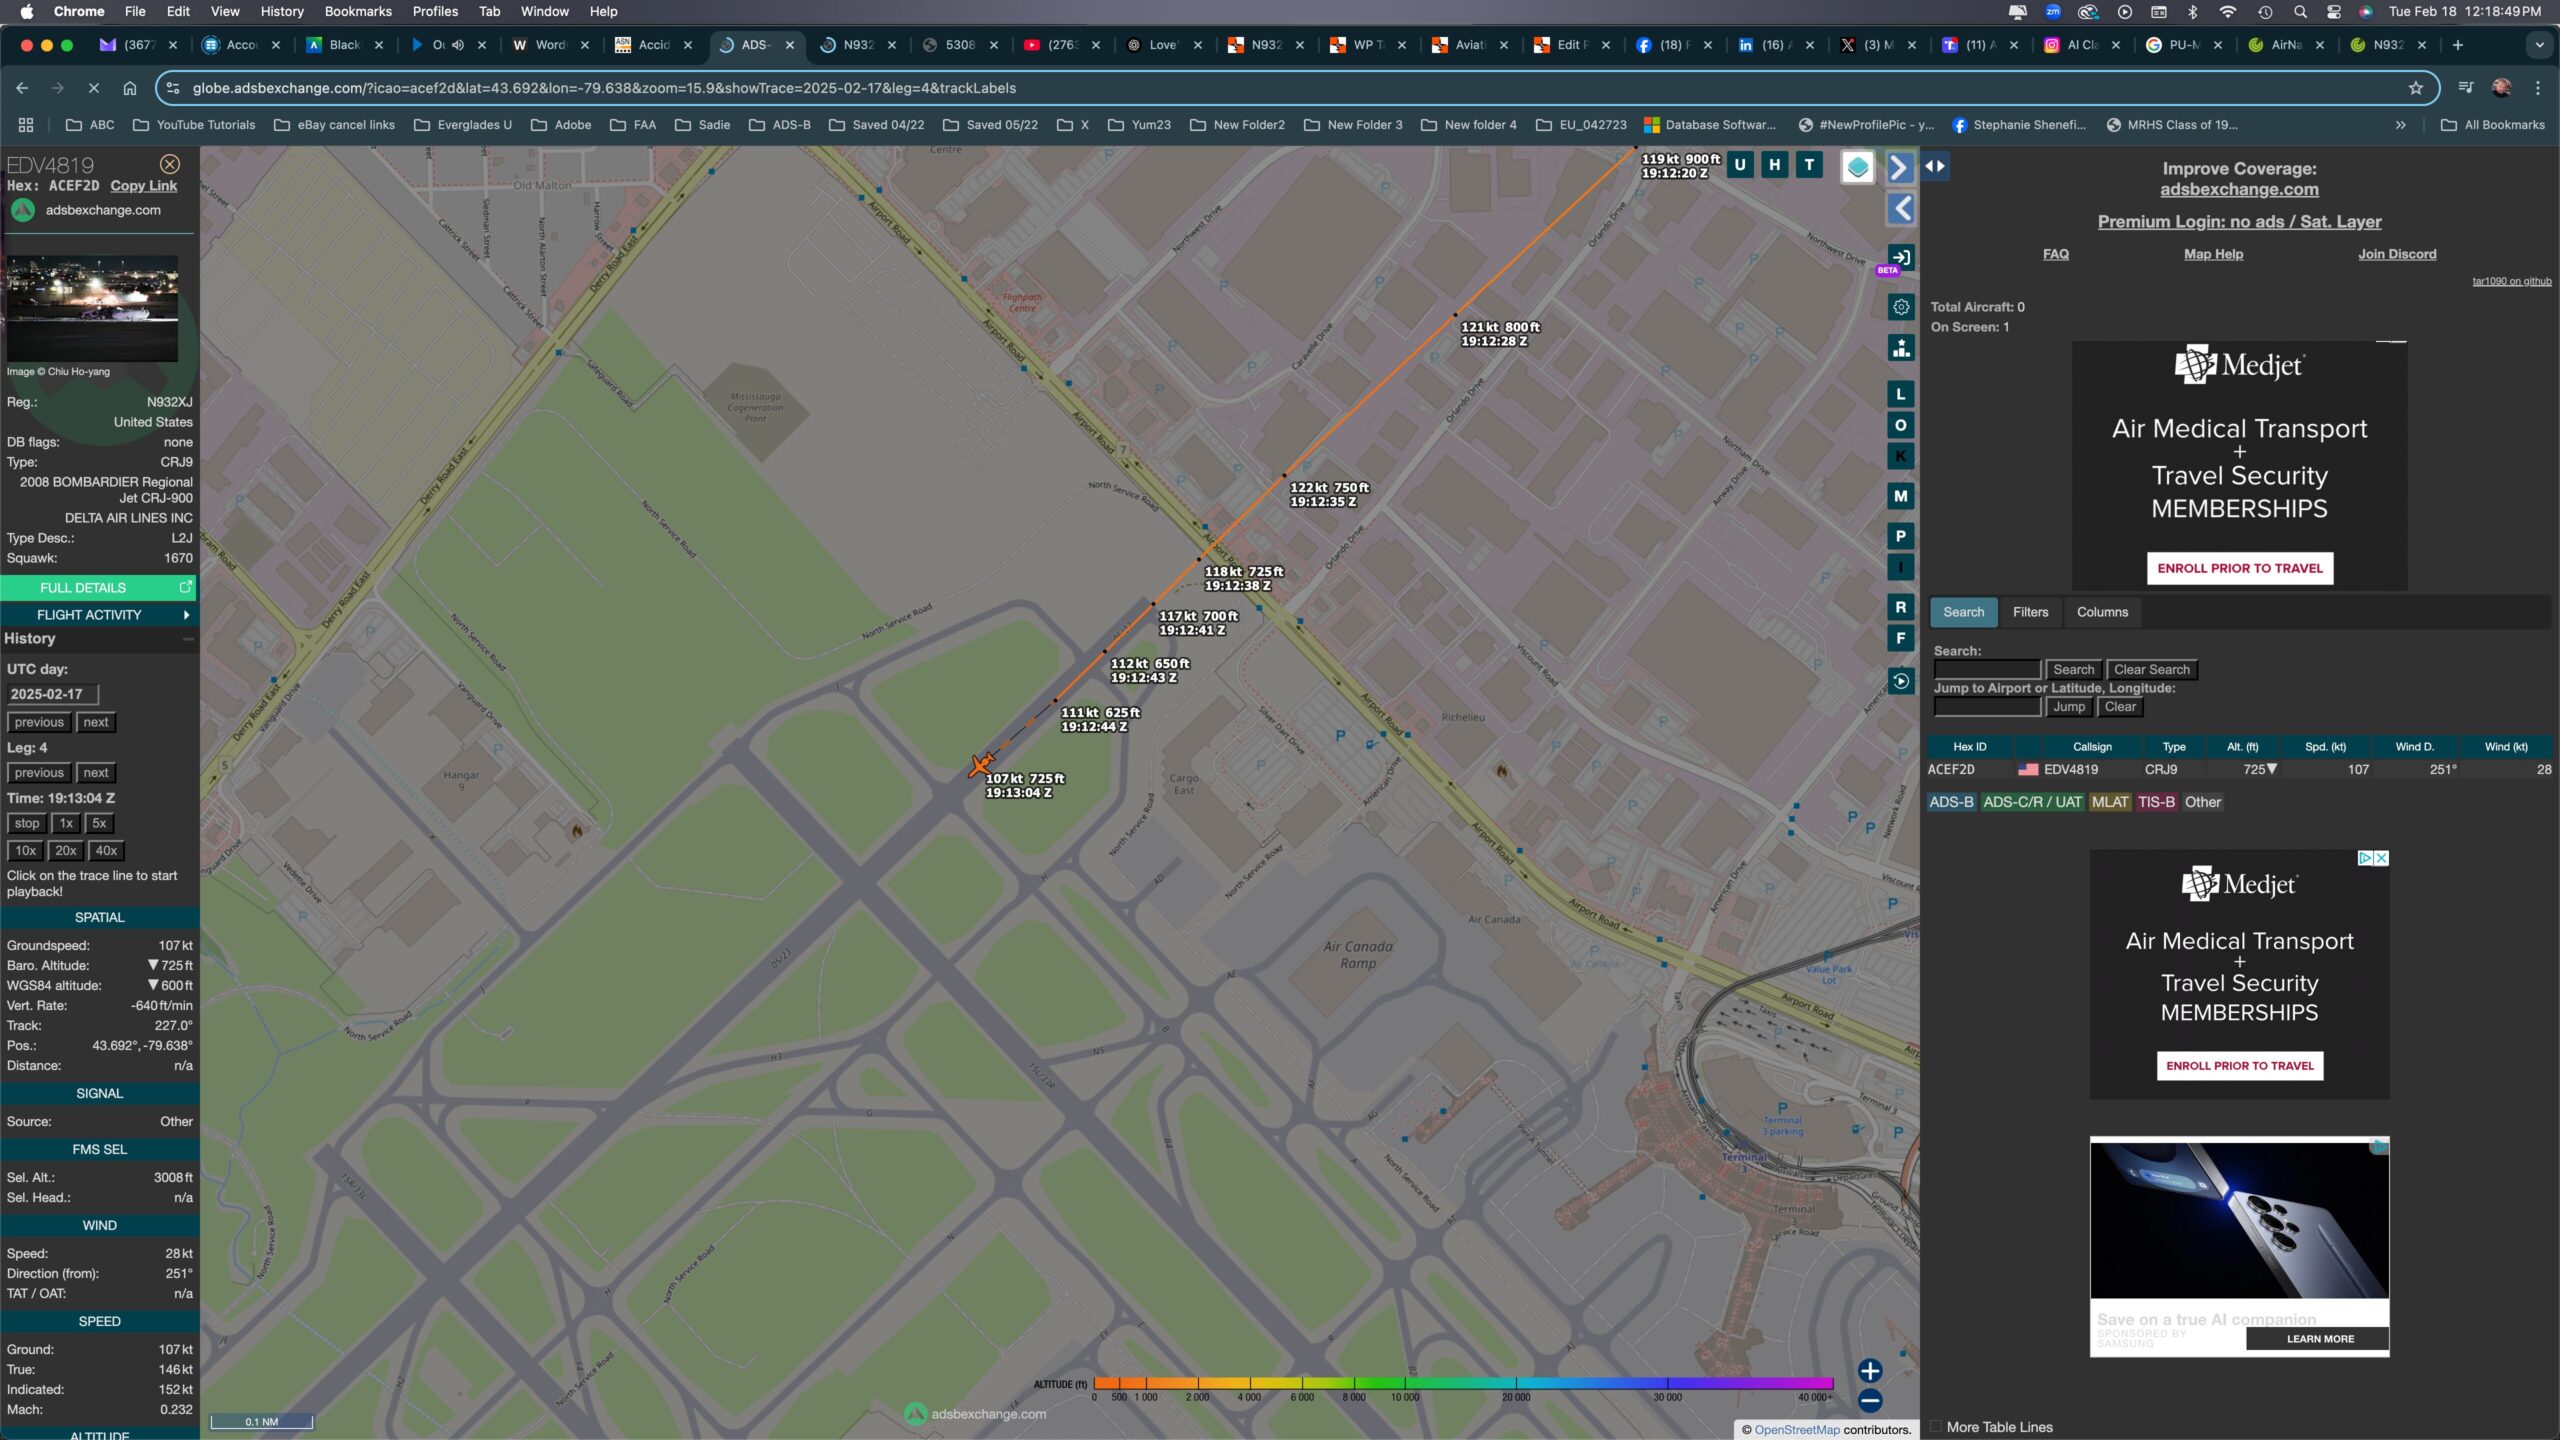The width and height of the screenshot is (2560, 1440).
Task: Set playback speed to 10x
Action: click(x=25, y=851)
